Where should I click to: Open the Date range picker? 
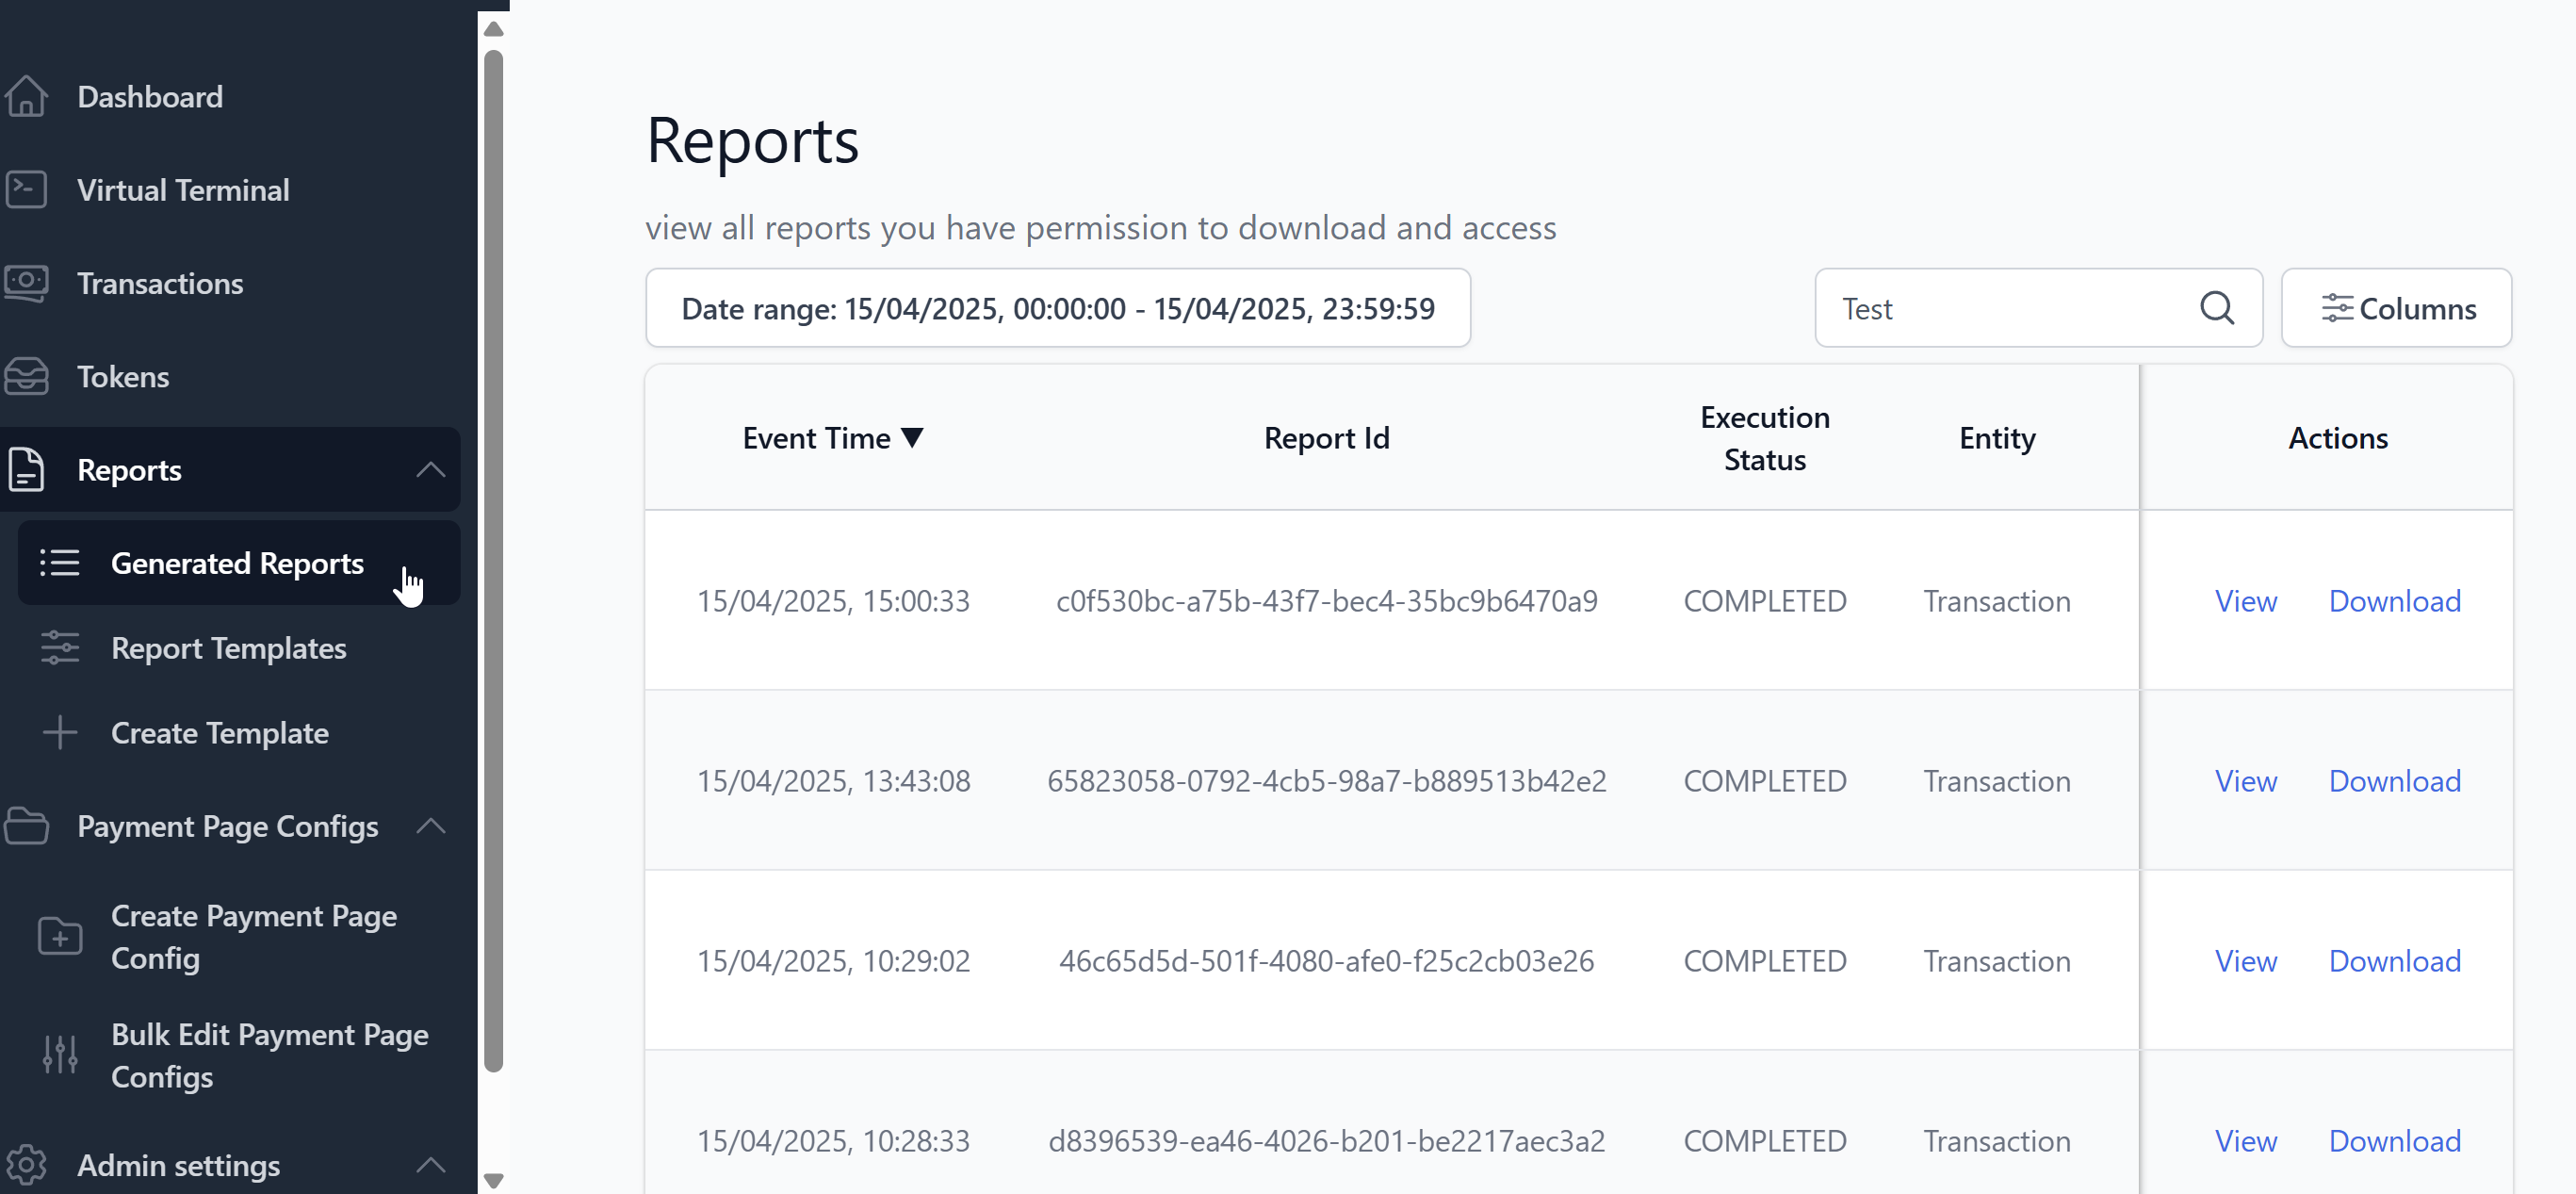(1058, 308)
